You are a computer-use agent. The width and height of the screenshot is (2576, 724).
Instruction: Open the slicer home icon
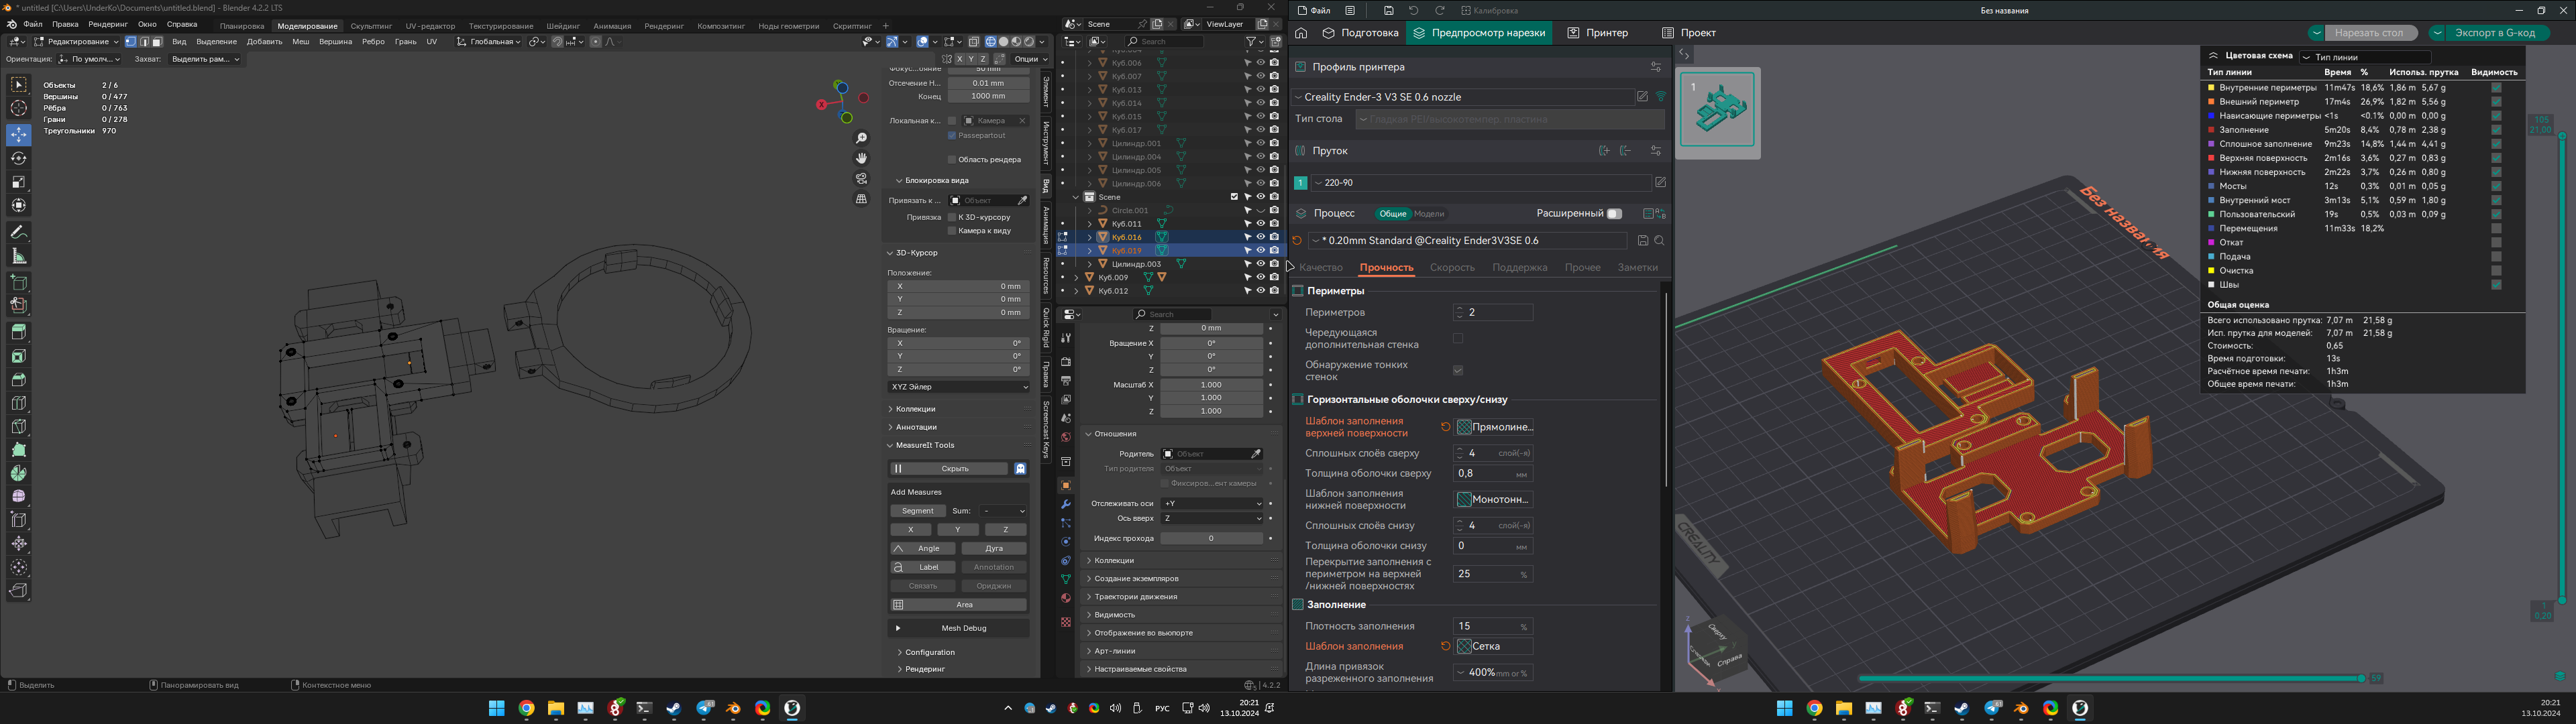click(x=1301, y=33)
